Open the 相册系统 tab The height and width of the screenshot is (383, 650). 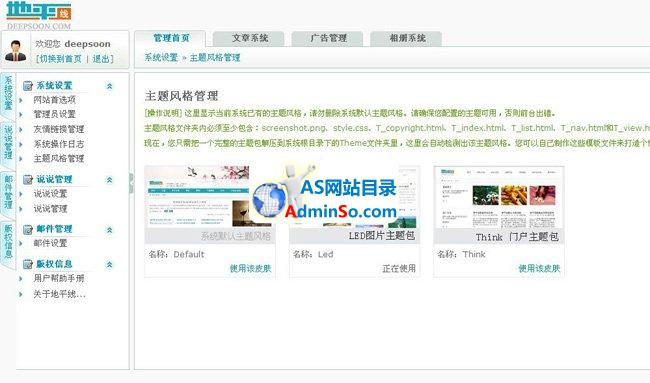406,39
